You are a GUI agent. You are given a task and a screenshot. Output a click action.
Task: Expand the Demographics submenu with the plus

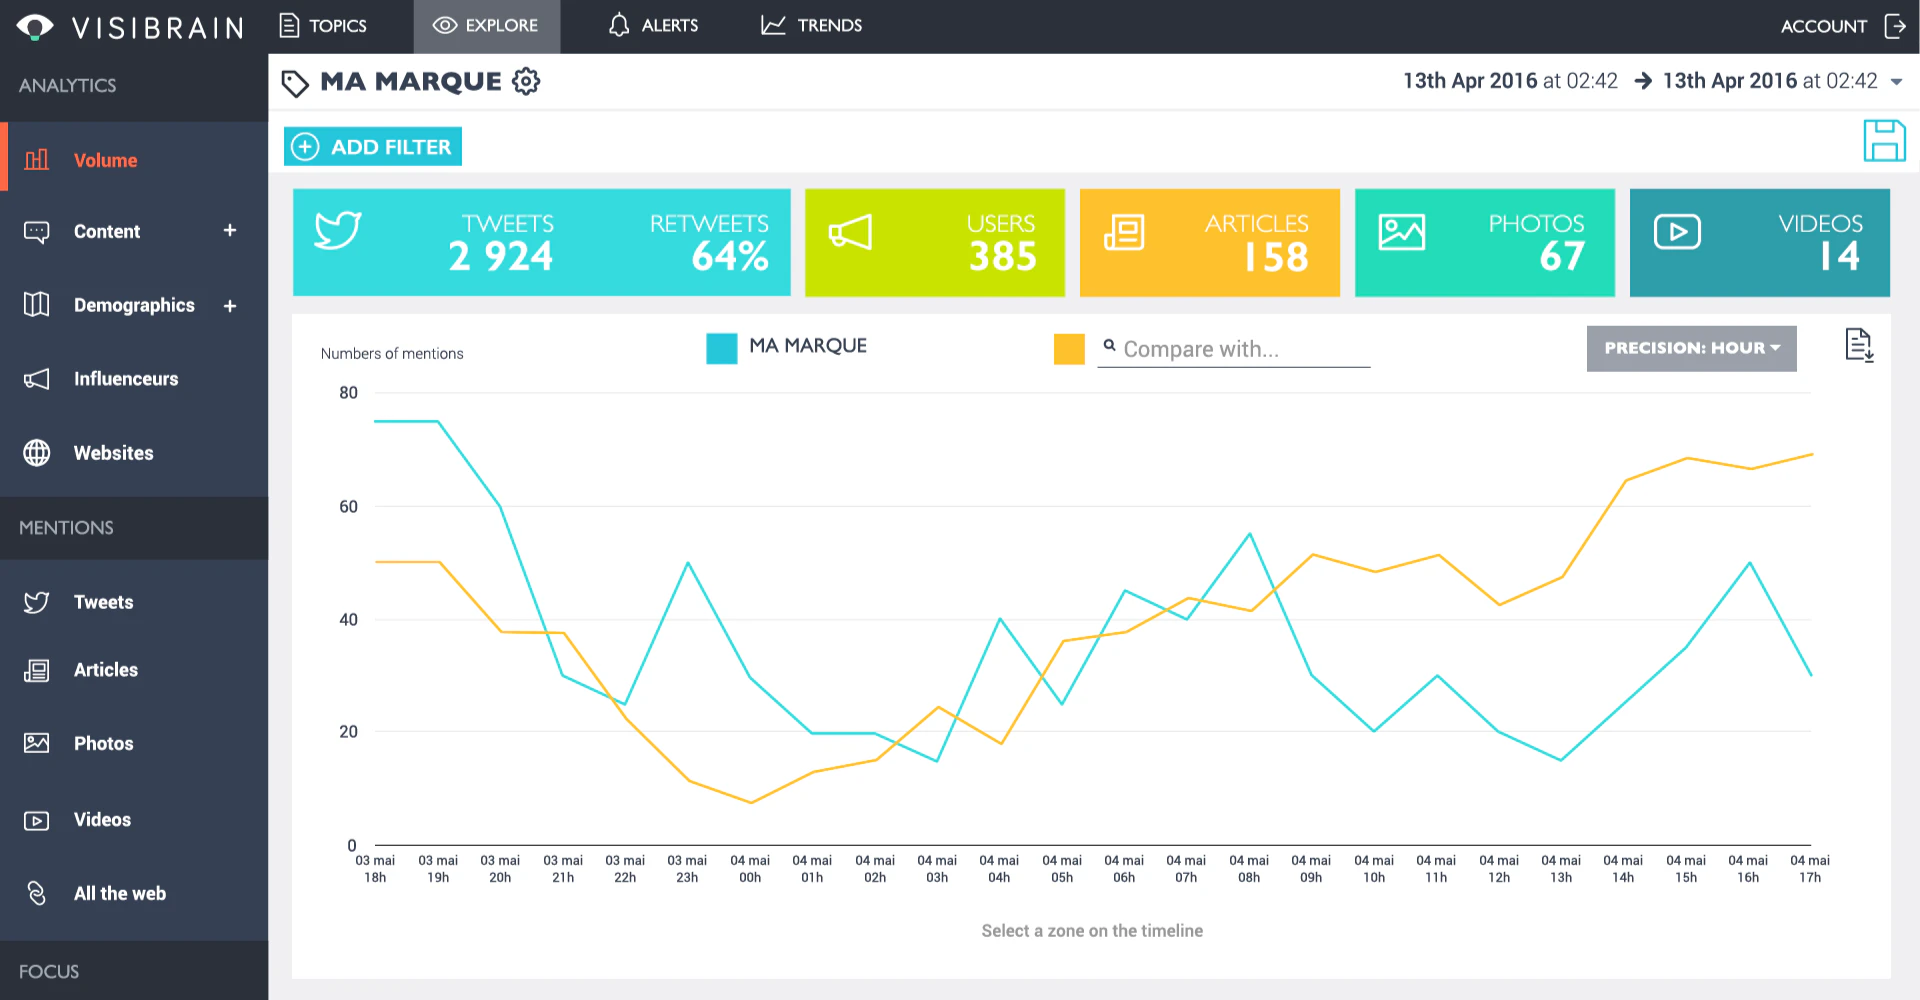pyautogui.click(x=230, y=306)
